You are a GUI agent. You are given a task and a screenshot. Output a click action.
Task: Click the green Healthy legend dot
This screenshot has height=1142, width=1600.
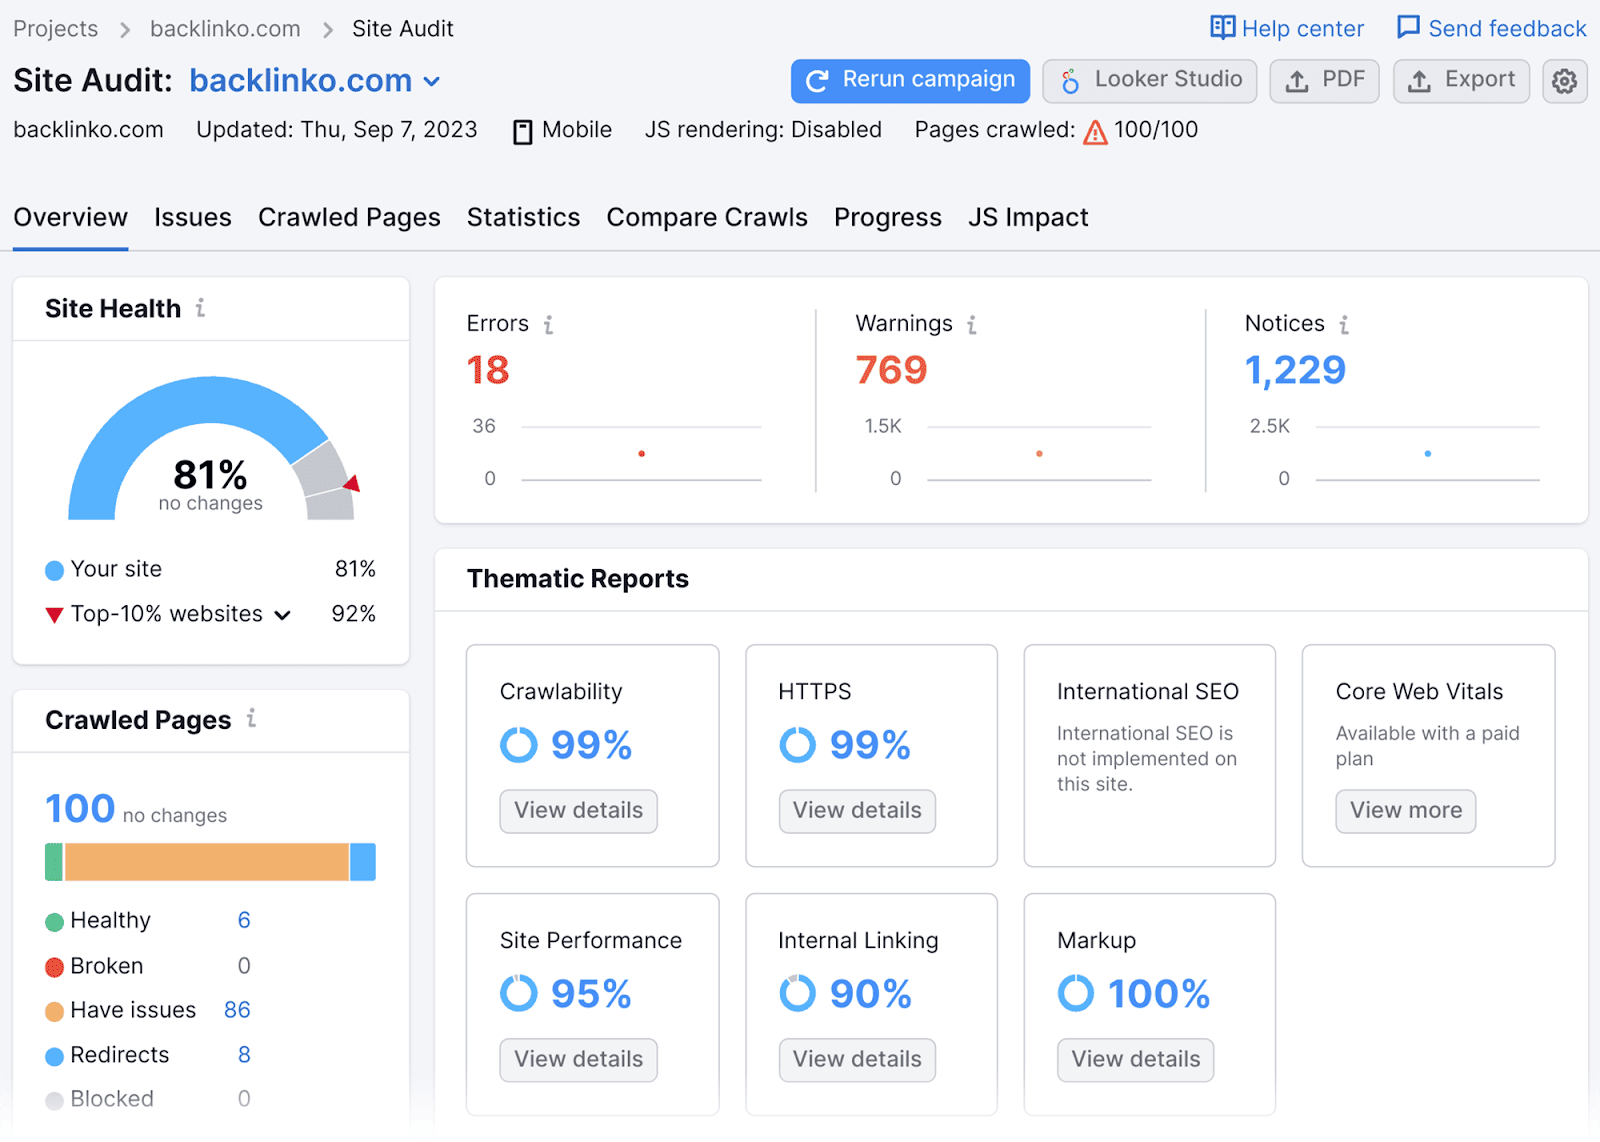coord(54,922)
